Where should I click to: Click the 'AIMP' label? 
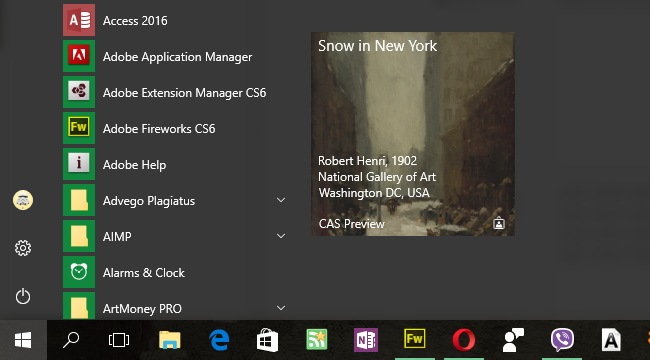click(x=117, y=237)
